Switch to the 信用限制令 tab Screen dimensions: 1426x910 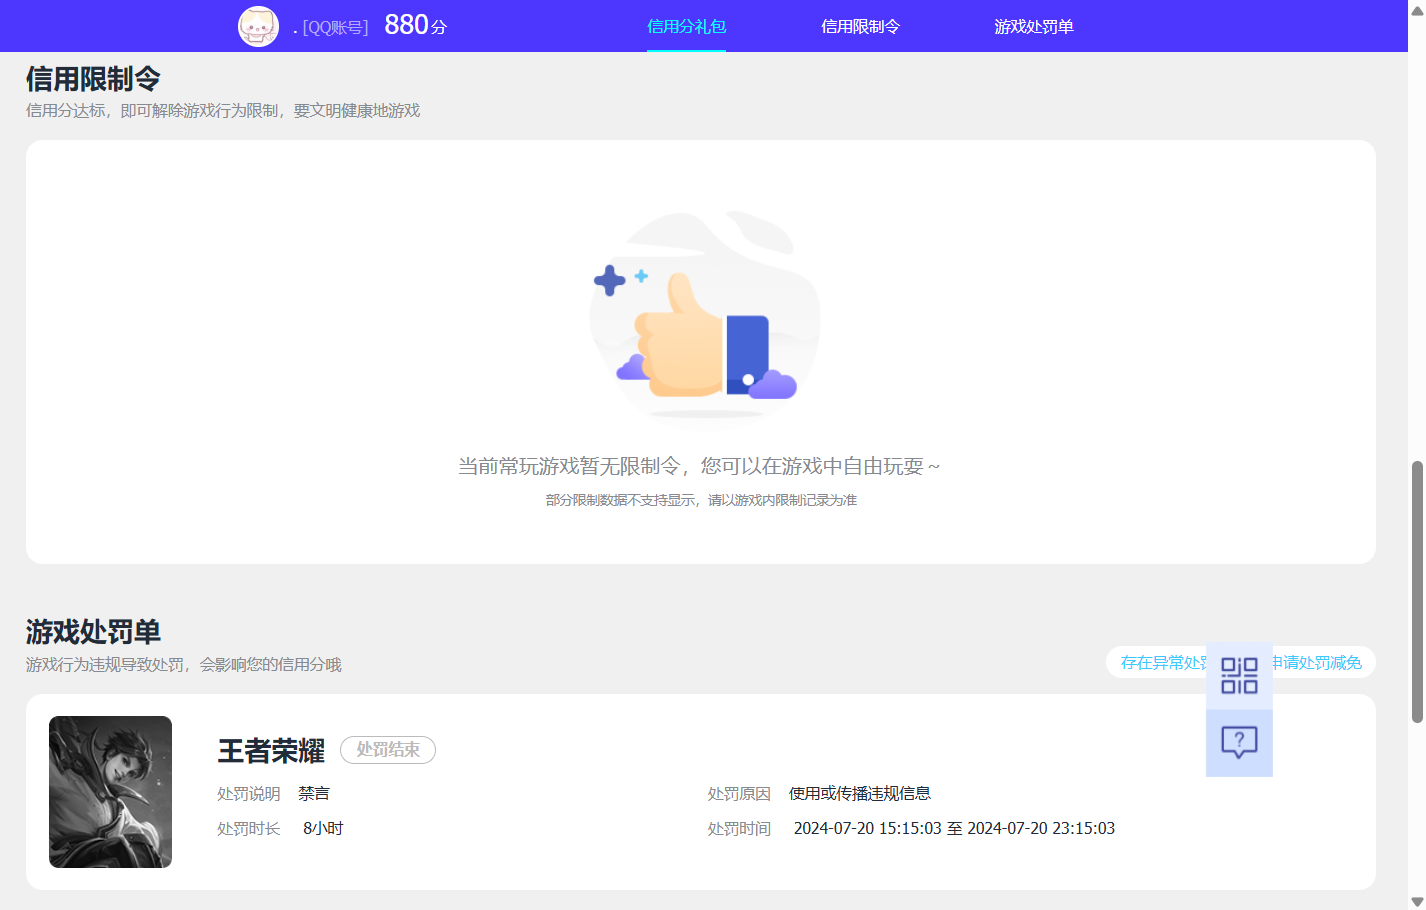[860, 27]
